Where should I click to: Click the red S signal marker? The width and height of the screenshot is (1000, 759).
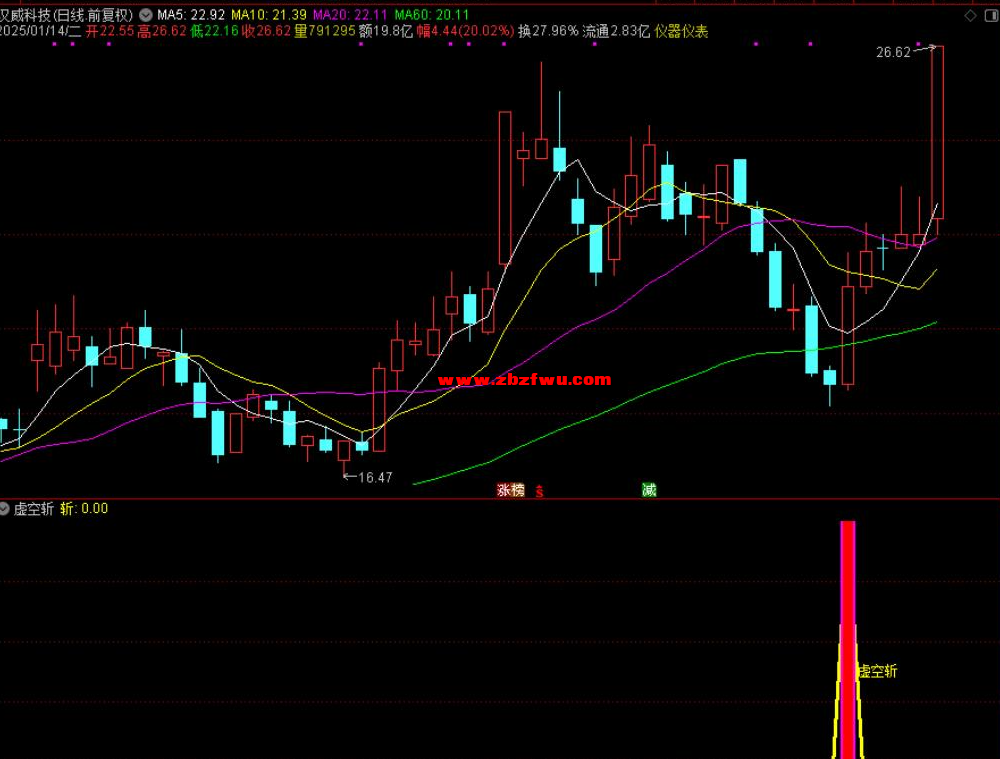540,491
